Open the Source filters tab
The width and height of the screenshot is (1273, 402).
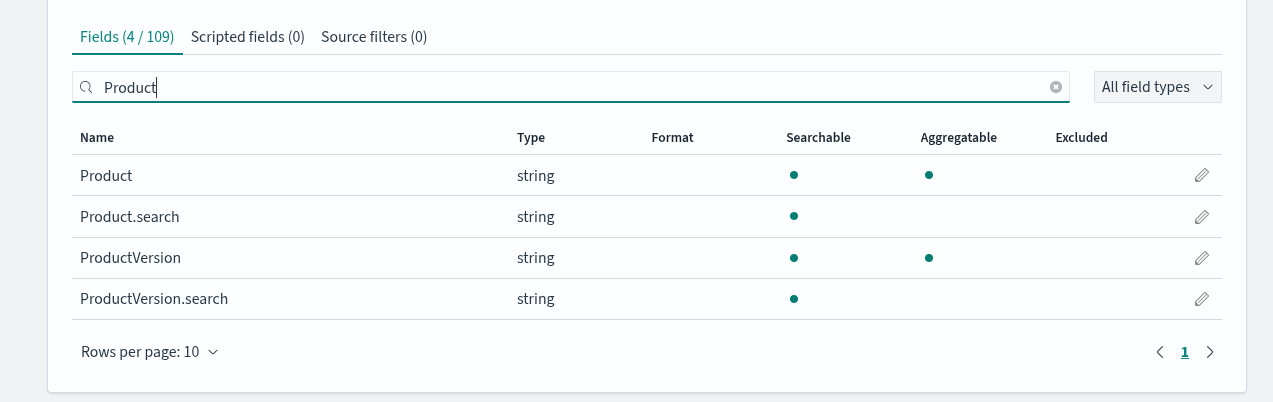[374, 37]
